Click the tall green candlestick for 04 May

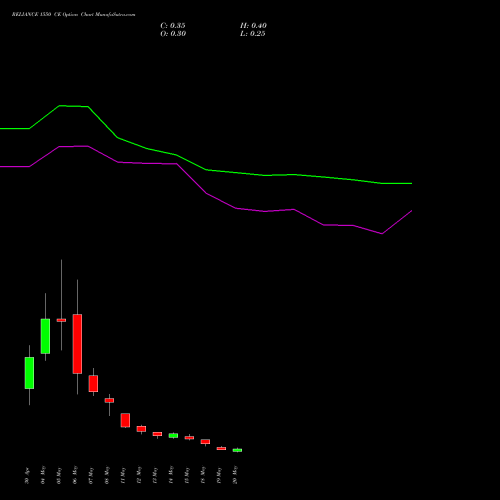click(45, 336)
